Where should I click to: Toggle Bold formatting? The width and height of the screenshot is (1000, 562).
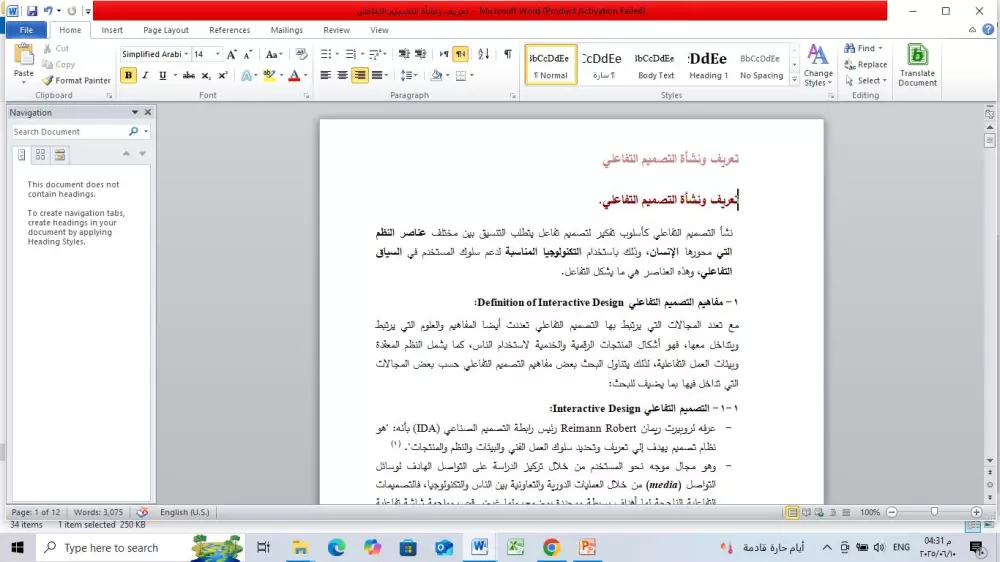128,75
